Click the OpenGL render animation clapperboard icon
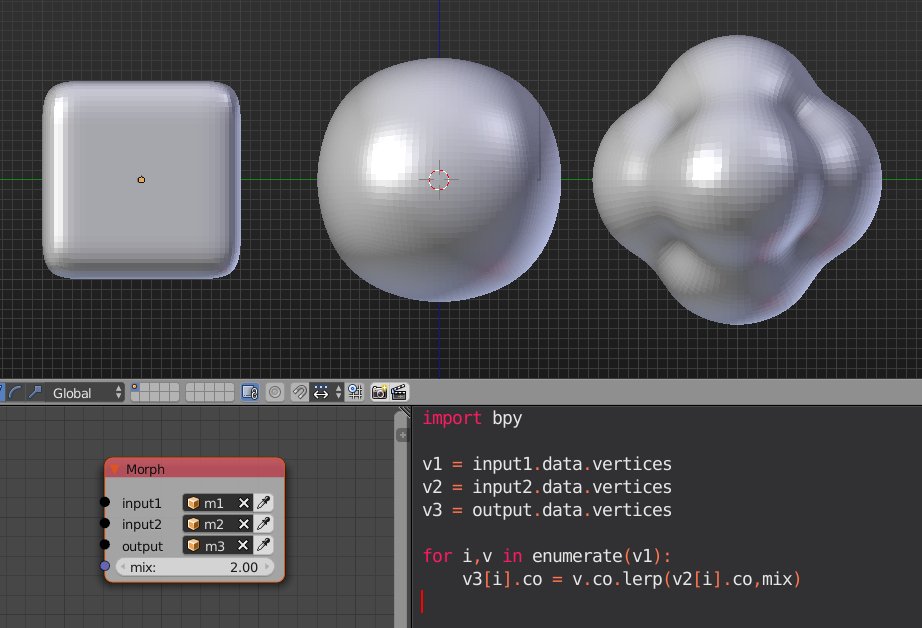 (x=399, y=392)
